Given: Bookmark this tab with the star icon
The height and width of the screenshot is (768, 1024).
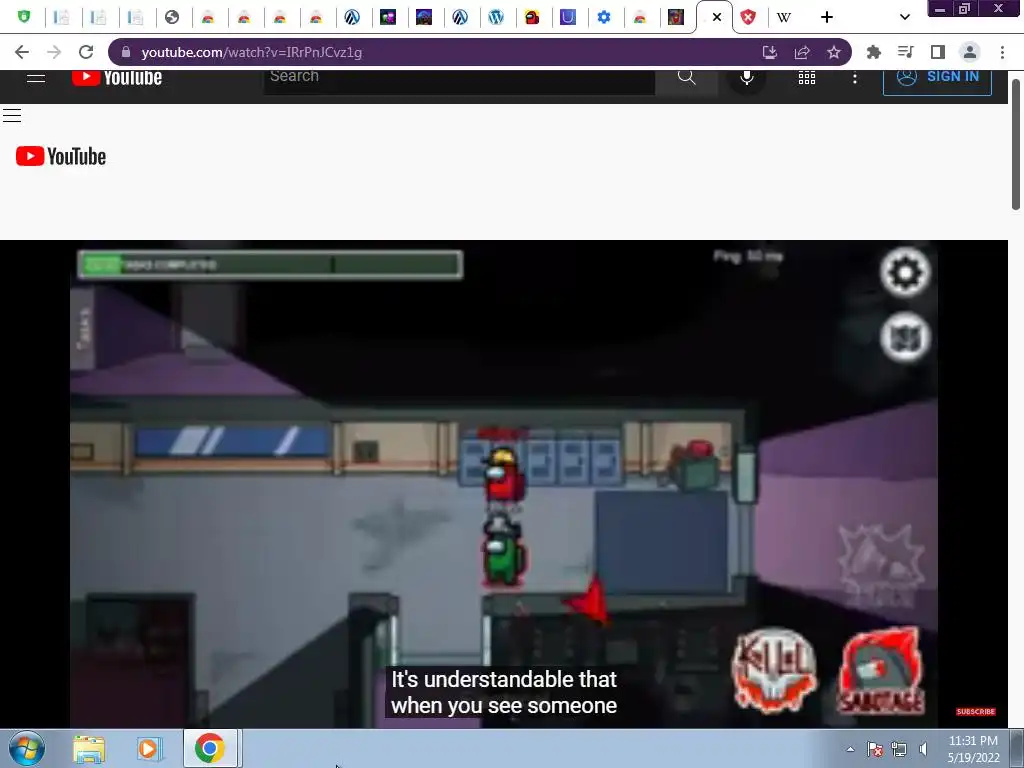Looking at the screenshot, I should (834, 52).
